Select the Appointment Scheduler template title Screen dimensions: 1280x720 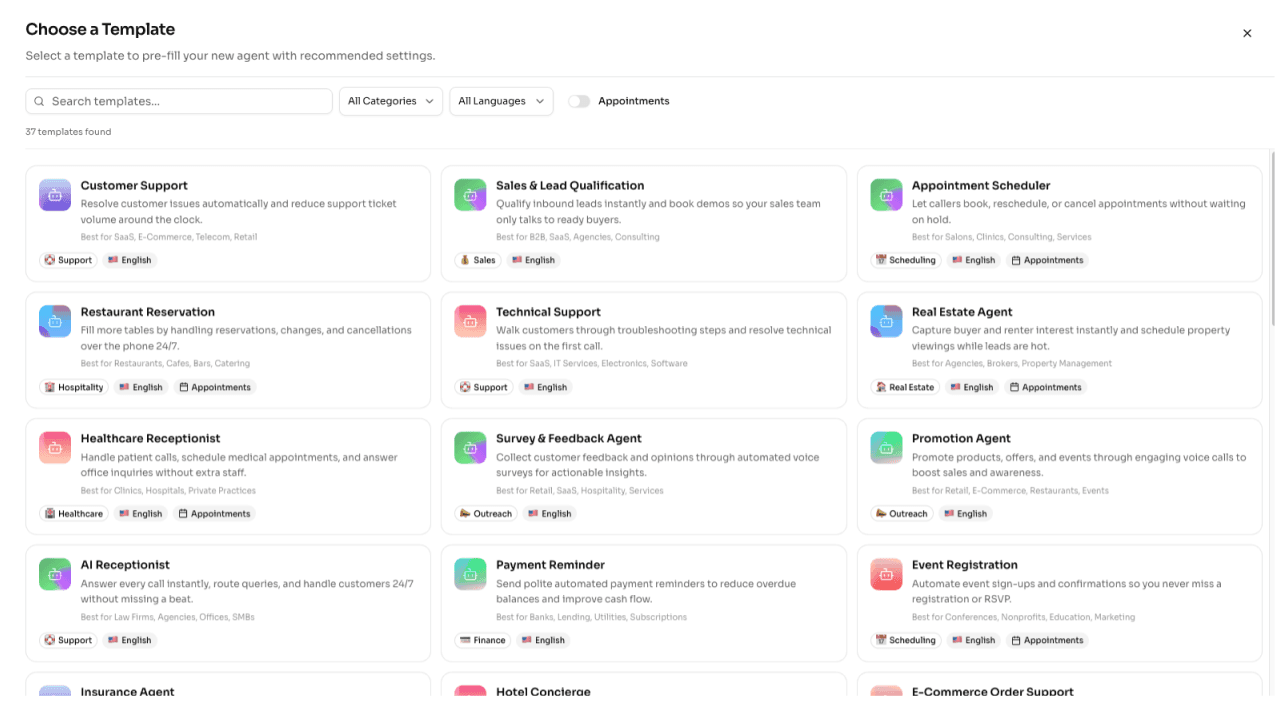click(981, 185)
